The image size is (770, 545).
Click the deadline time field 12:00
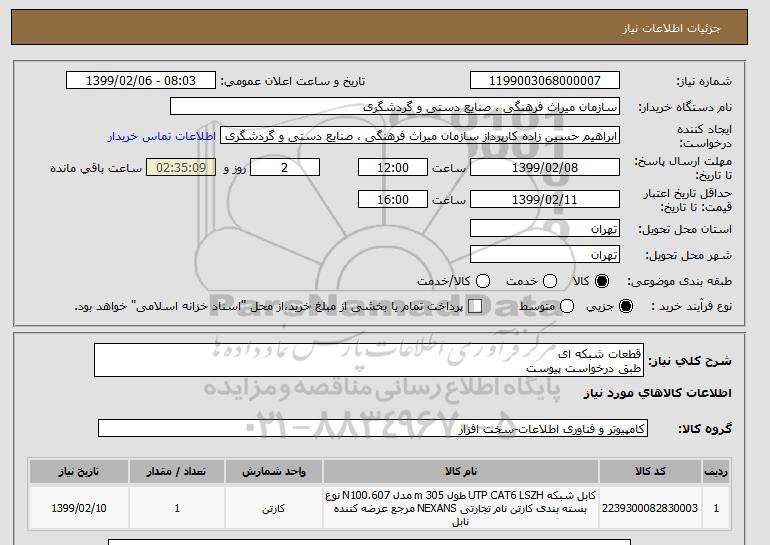point(393,167)
